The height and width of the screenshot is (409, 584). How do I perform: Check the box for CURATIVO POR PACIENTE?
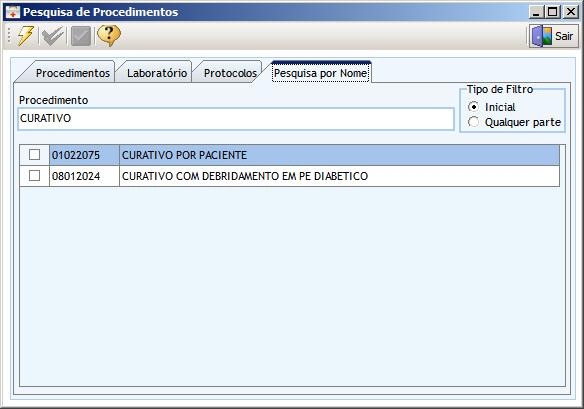coord(34,155)
